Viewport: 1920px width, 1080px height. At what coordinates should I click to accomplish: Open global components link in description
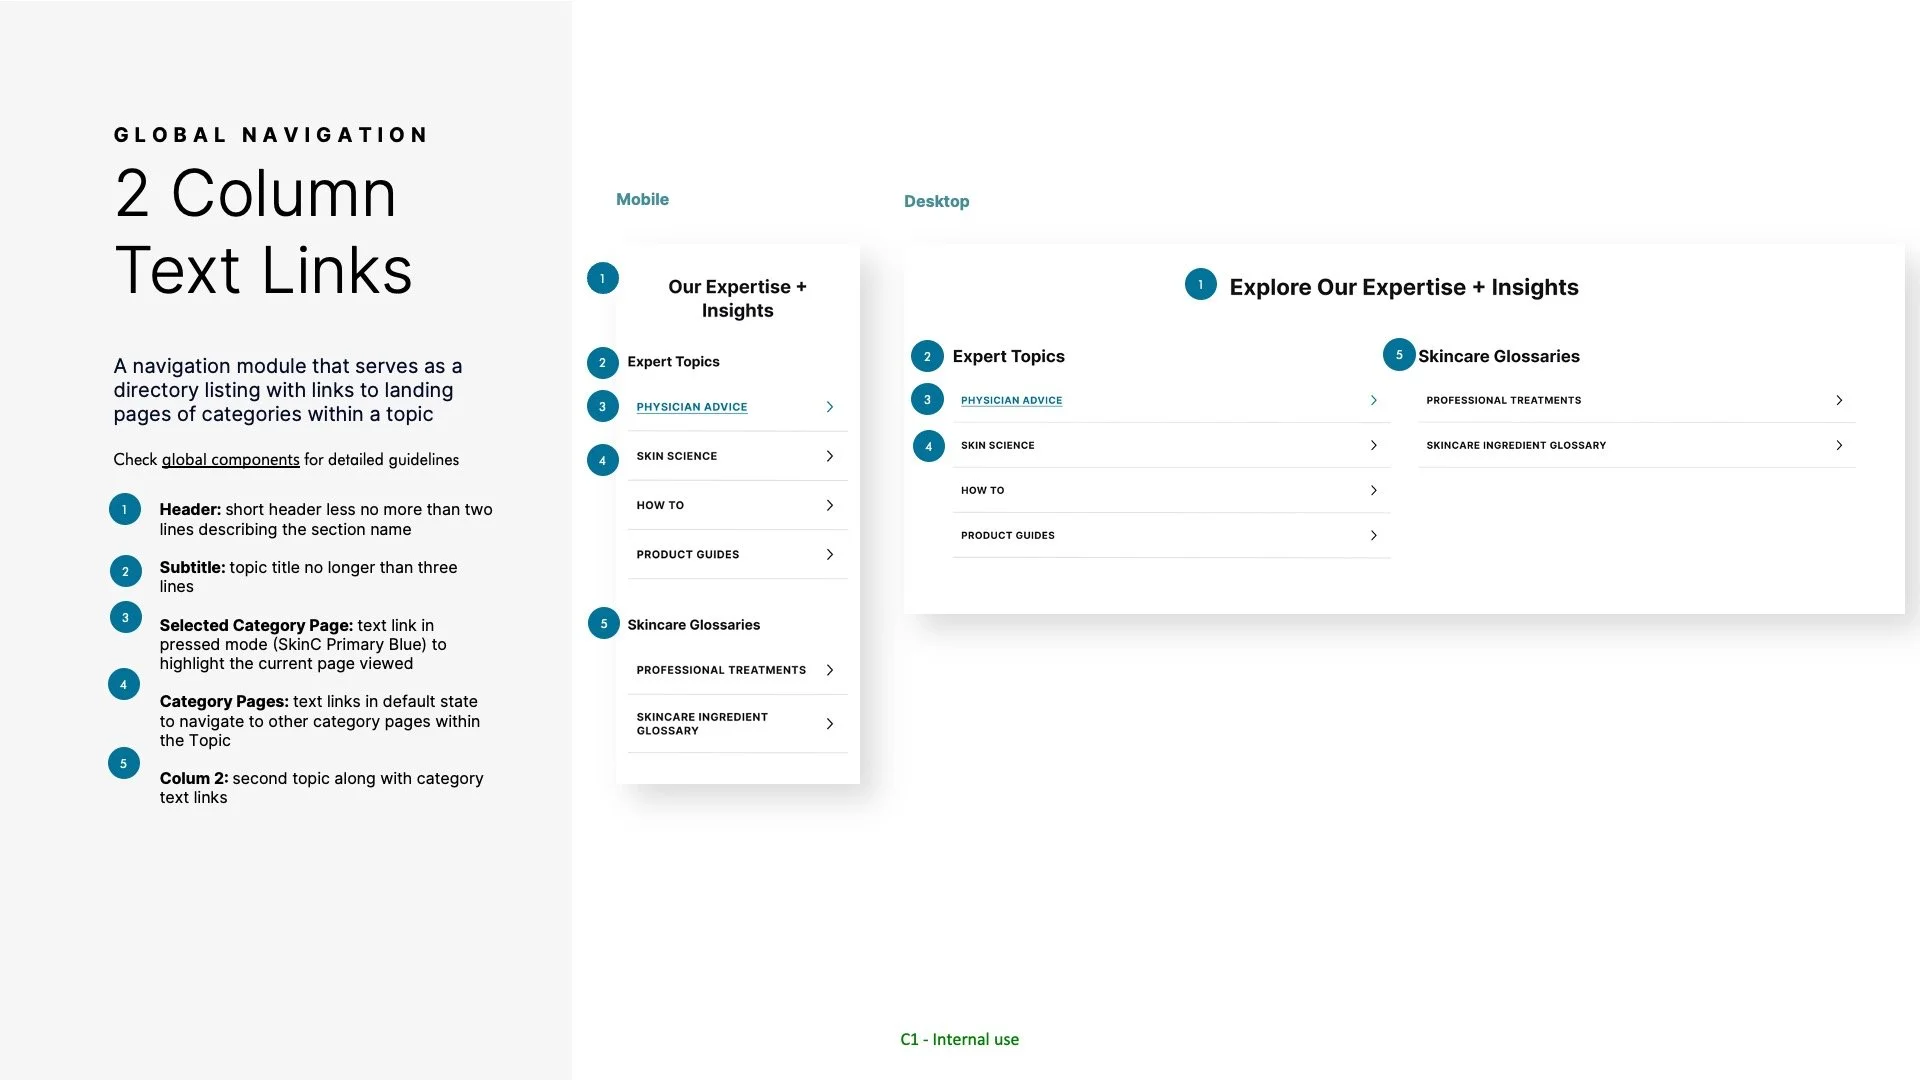click(x=230, y=460)
